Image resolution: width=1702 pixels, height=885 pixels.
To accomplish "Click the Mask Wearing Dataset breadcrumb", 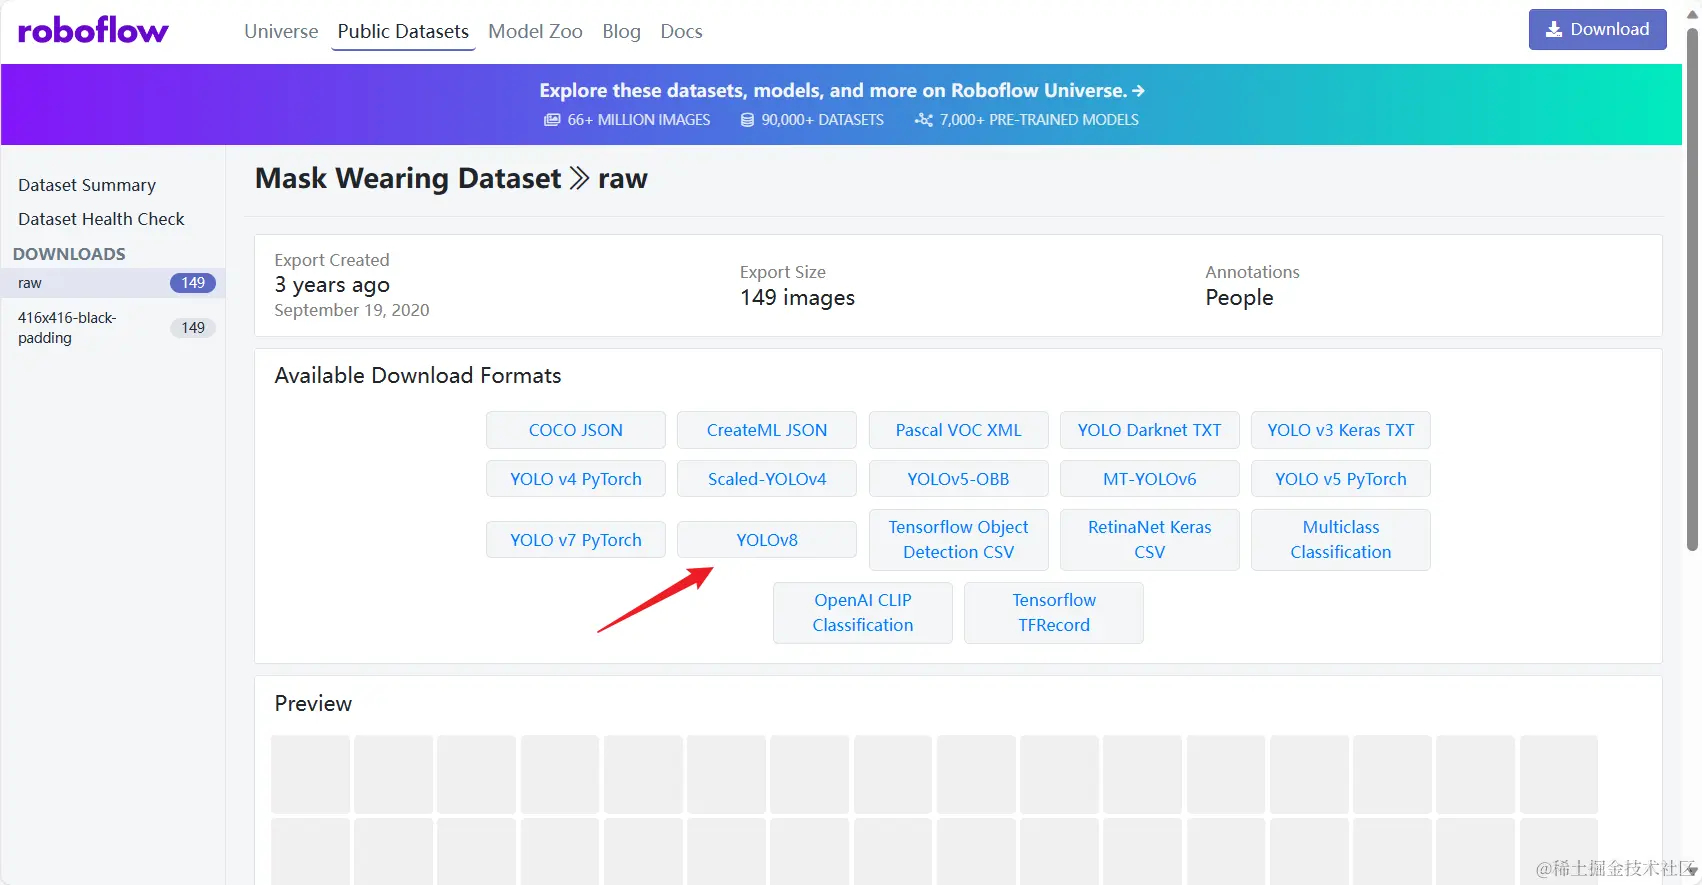I will [408, 178].
